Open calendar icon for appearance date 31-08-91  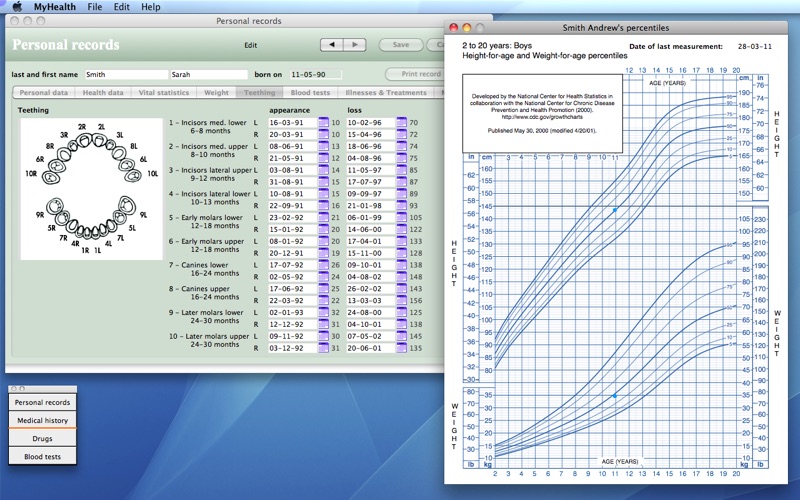coord(323,182)
